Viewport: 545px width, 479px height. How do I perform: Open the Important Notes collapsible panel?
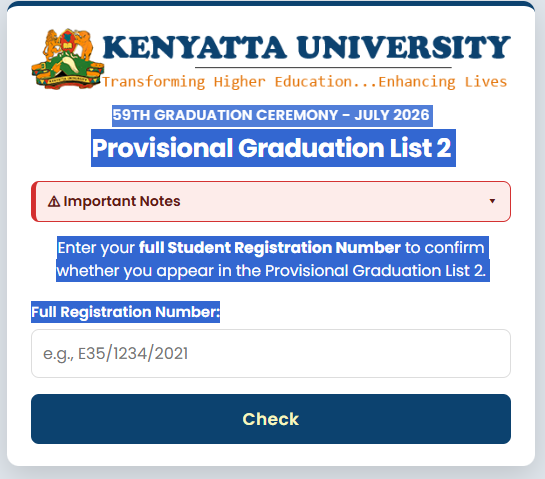[x=271, y=201]
